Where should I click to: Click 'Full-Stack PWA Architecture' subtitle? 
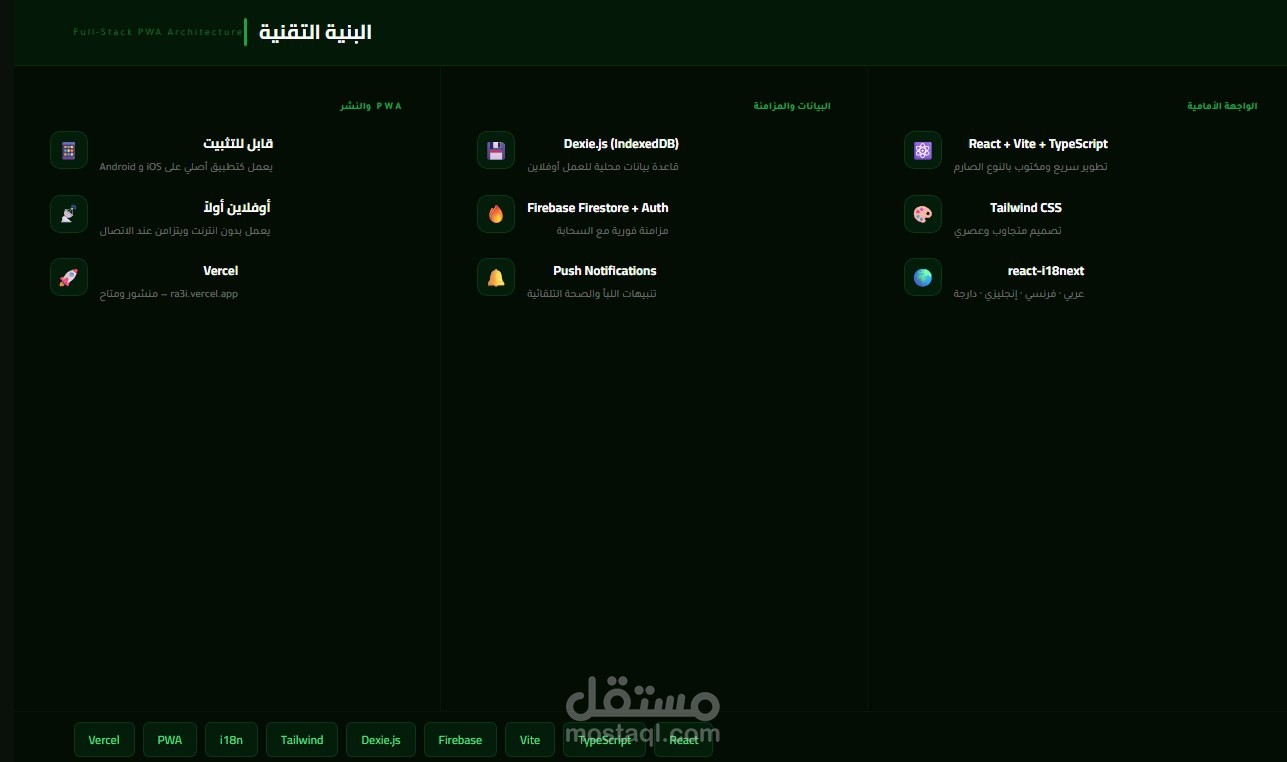[158, 32]
